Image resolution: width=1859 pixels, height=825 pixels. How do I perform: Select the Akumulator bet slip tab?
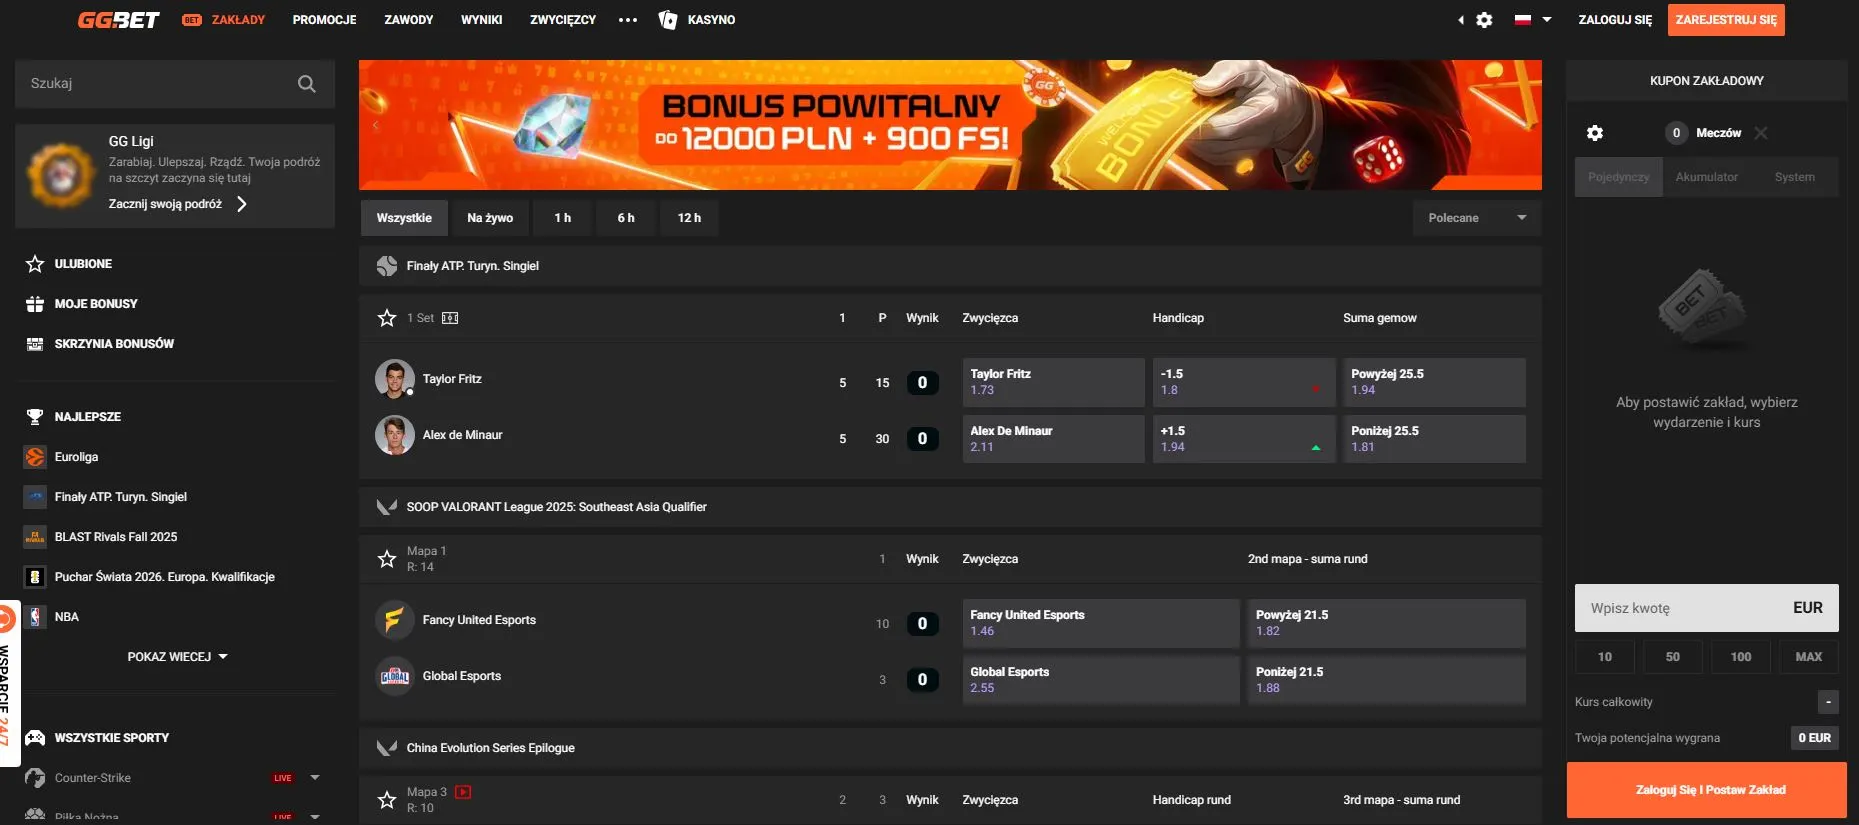tap(1706, 177)
